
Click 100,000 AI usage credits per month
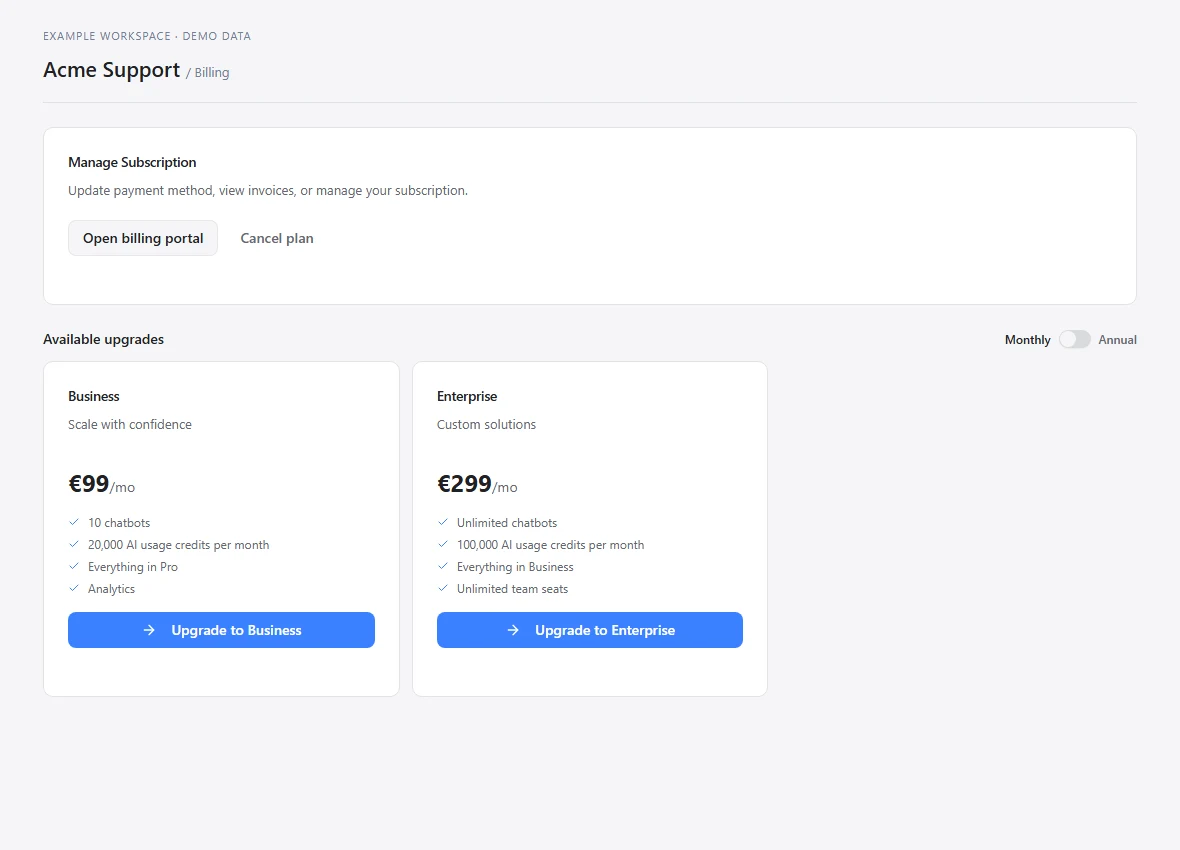tap(550, 544)
